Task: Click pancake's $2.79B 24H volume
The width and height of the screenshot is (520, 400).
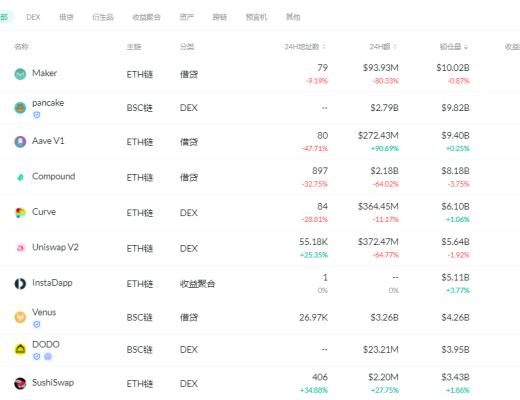Action: click(x=384, y=108)
